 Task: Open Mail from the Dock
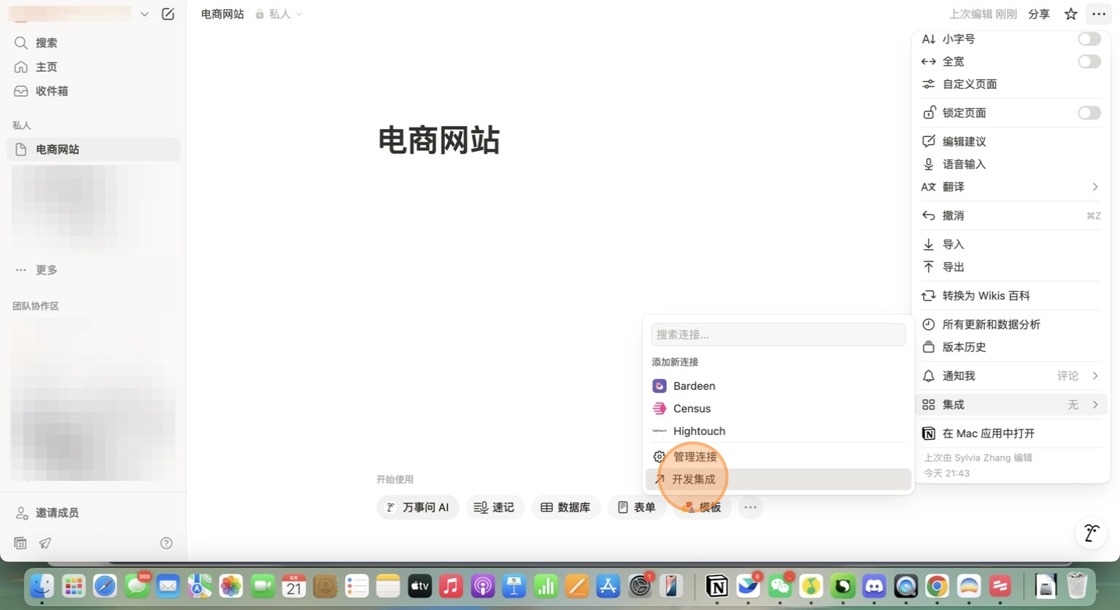[x=168, y=586]
